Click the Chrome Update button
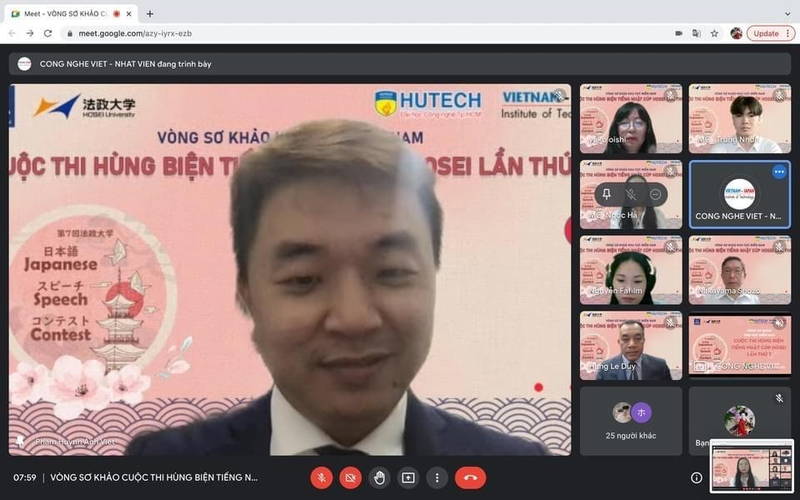Image resolution: width=800 pixels, height=500 pixels. [770, 33]
